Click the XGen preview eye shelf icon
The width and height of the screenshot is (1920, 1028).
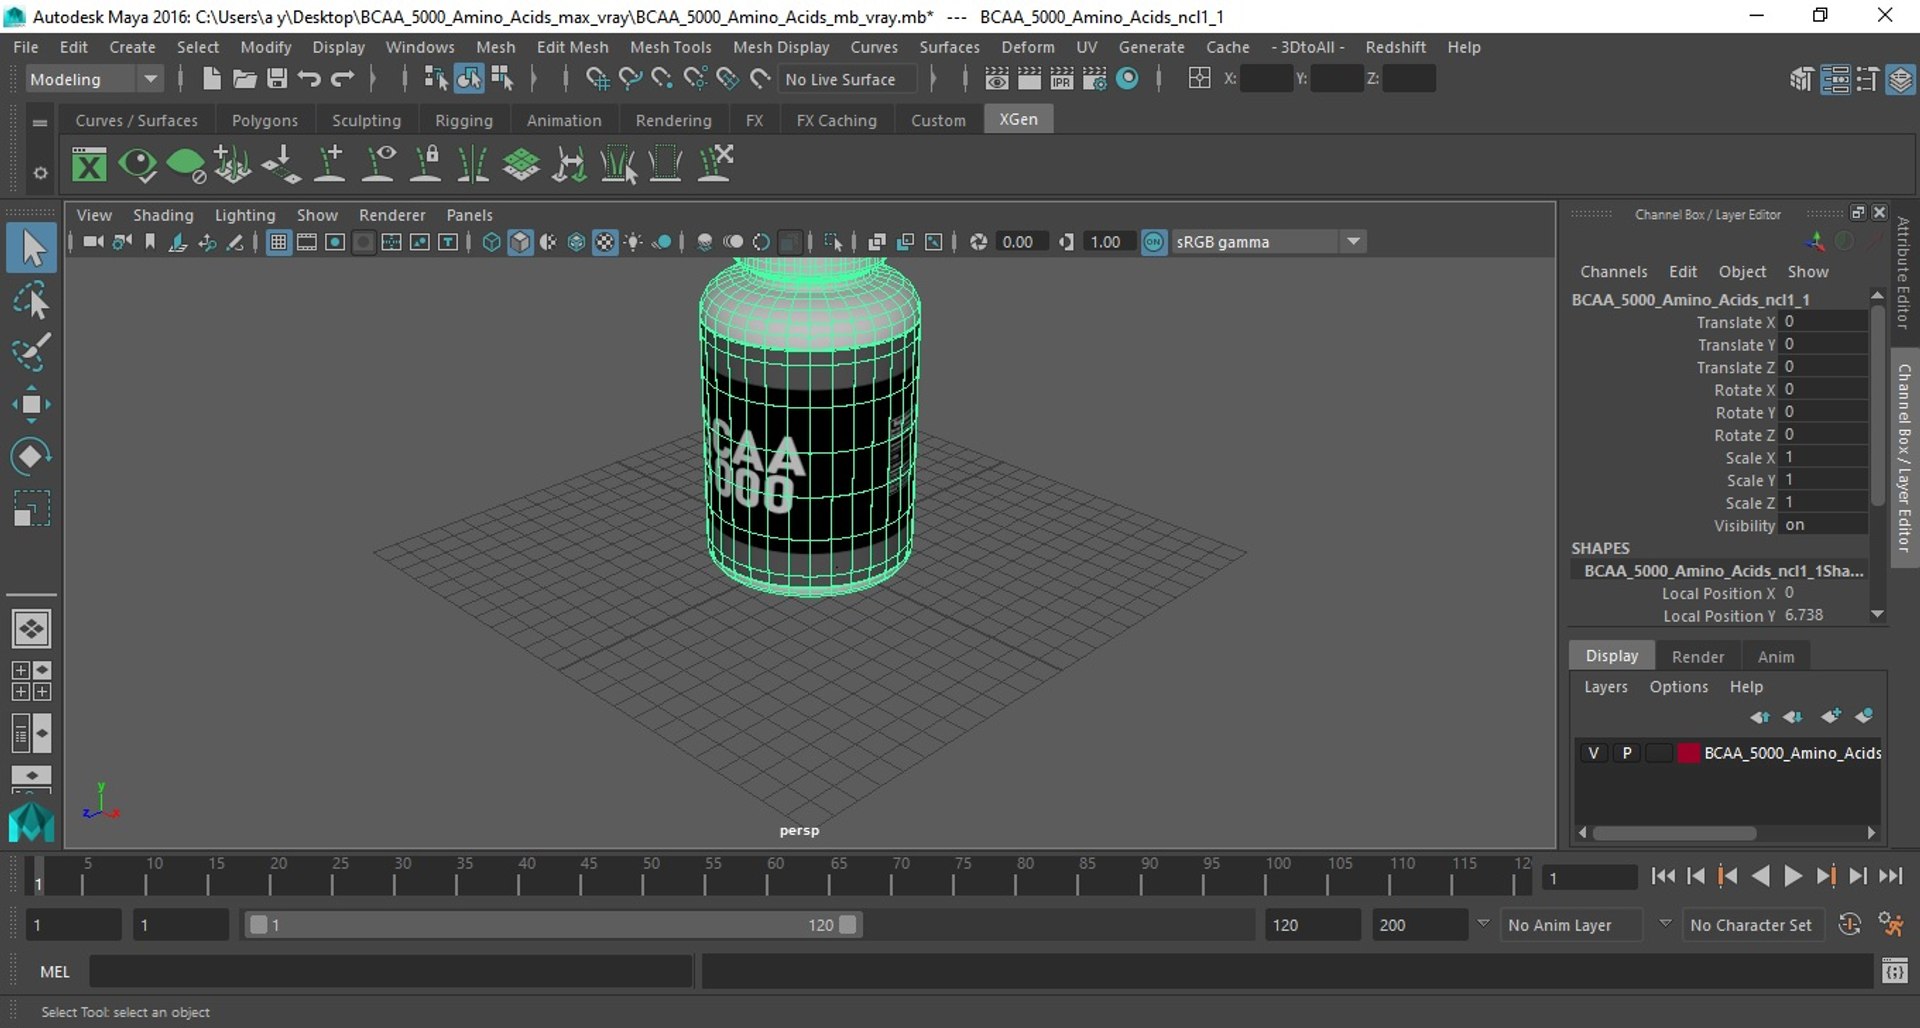coord(137,164)
